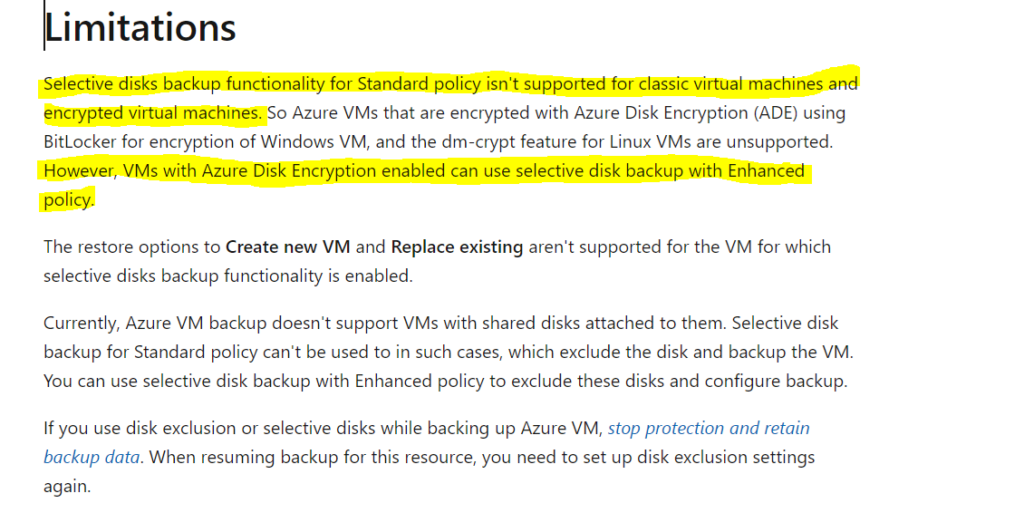Click the "(ADE)" abbreviation
Viewport: 1024px width, 532px height.
[x=776, y=113]
